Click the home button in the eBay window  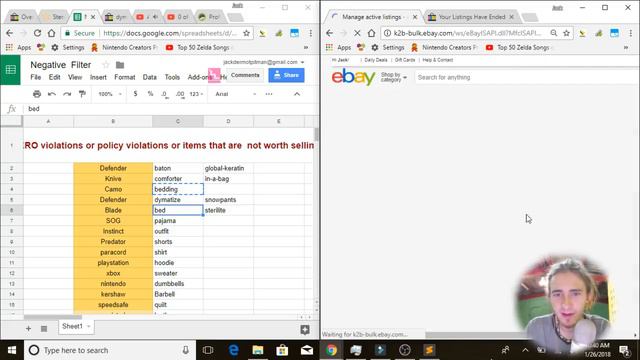[371, 33]
